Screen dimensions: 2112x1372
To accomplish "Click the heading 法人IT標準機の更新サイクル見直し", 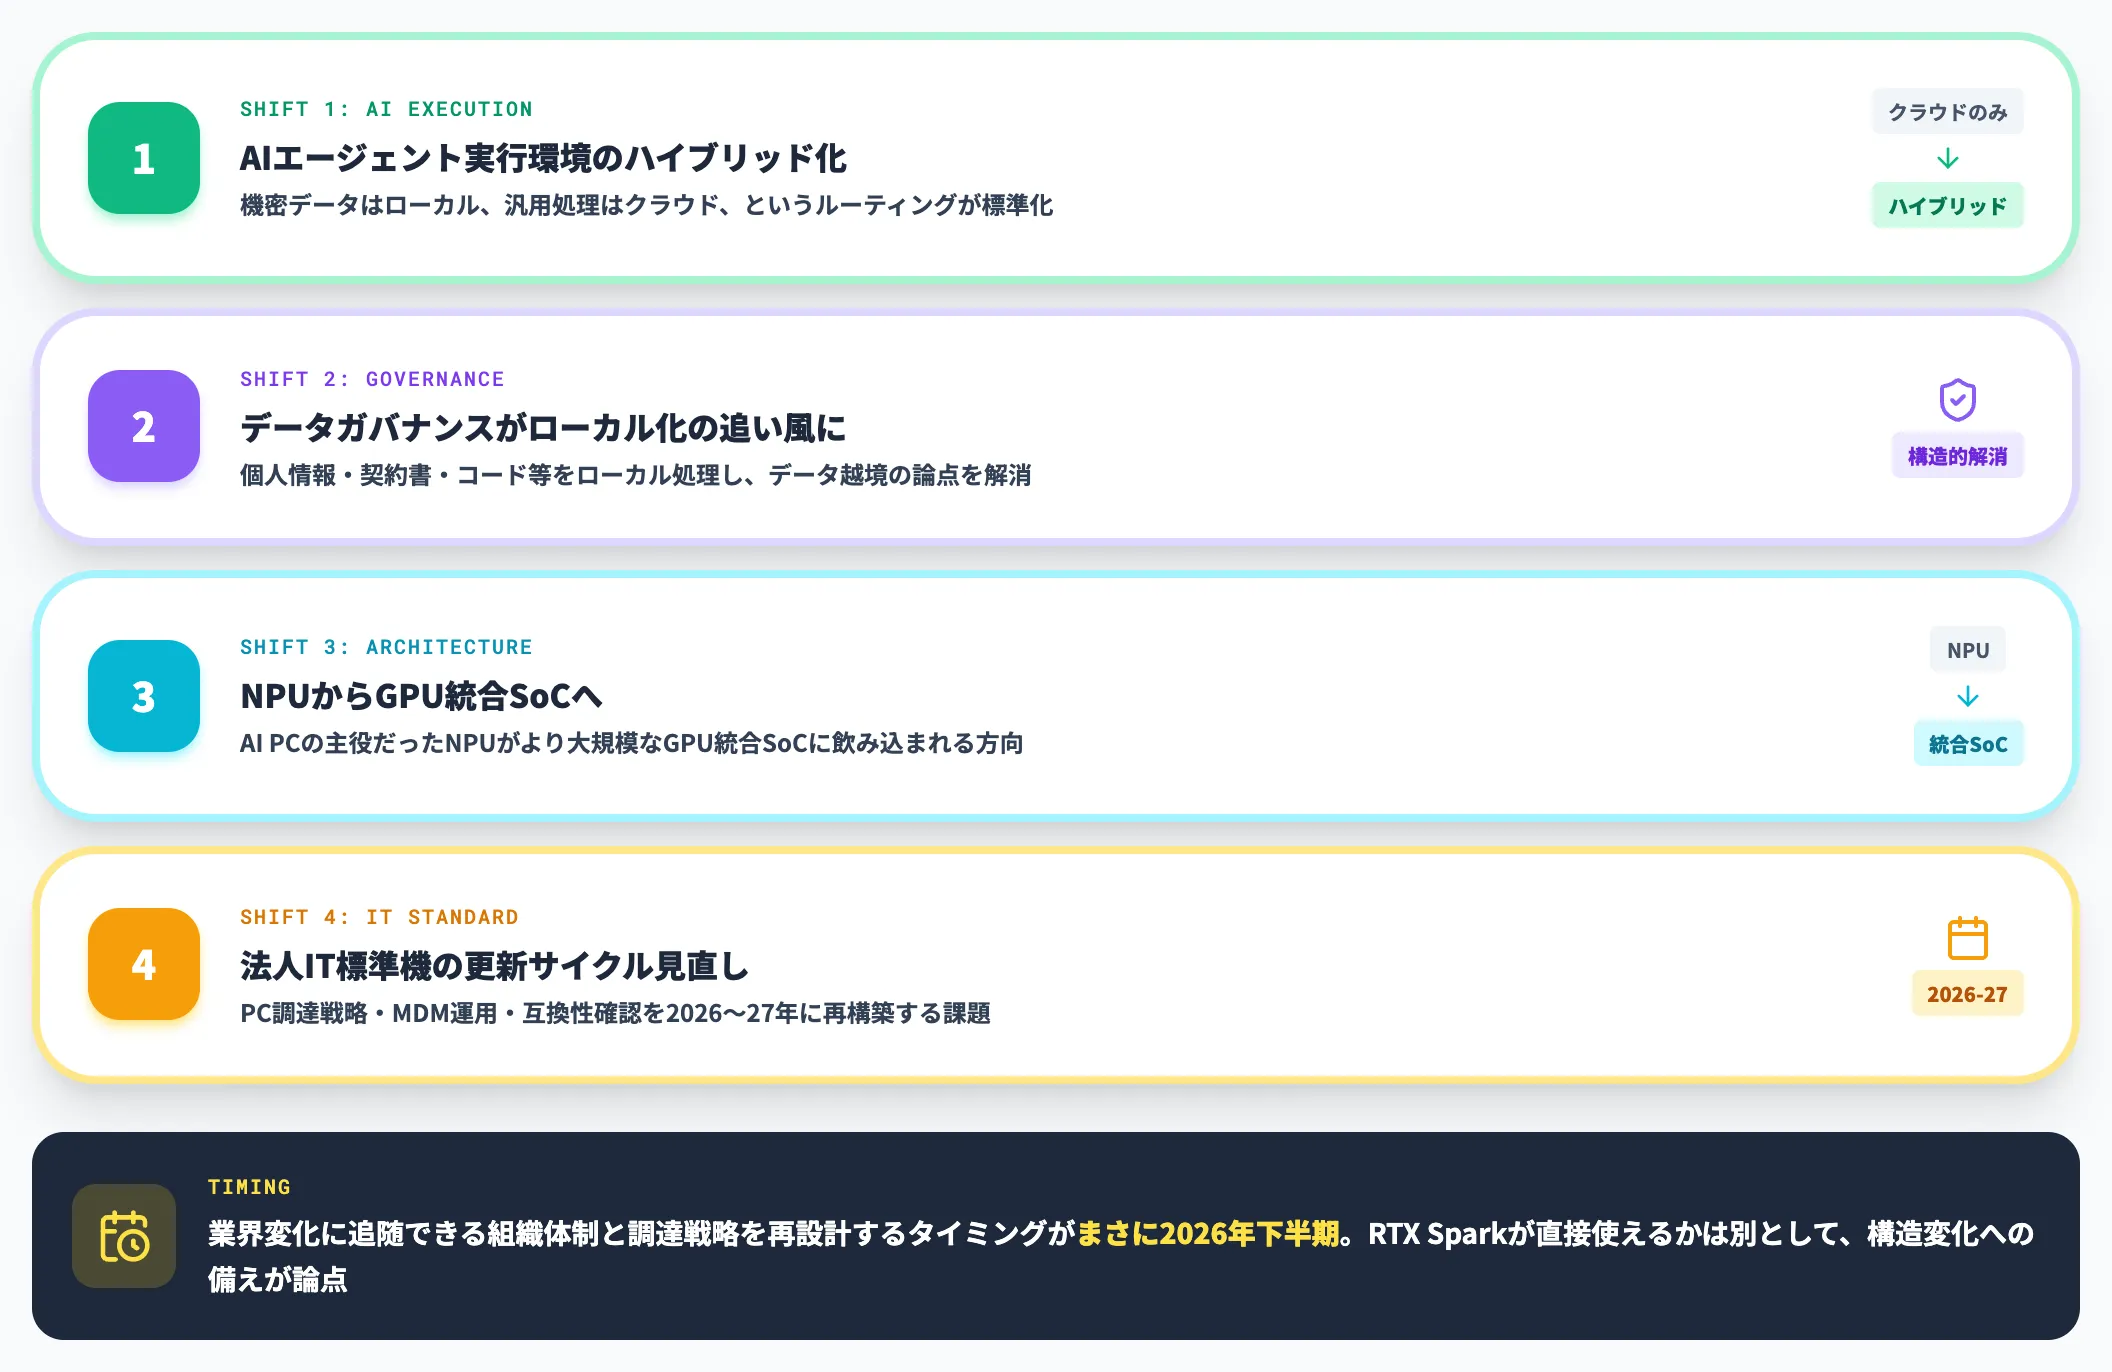I will (495, 966).
